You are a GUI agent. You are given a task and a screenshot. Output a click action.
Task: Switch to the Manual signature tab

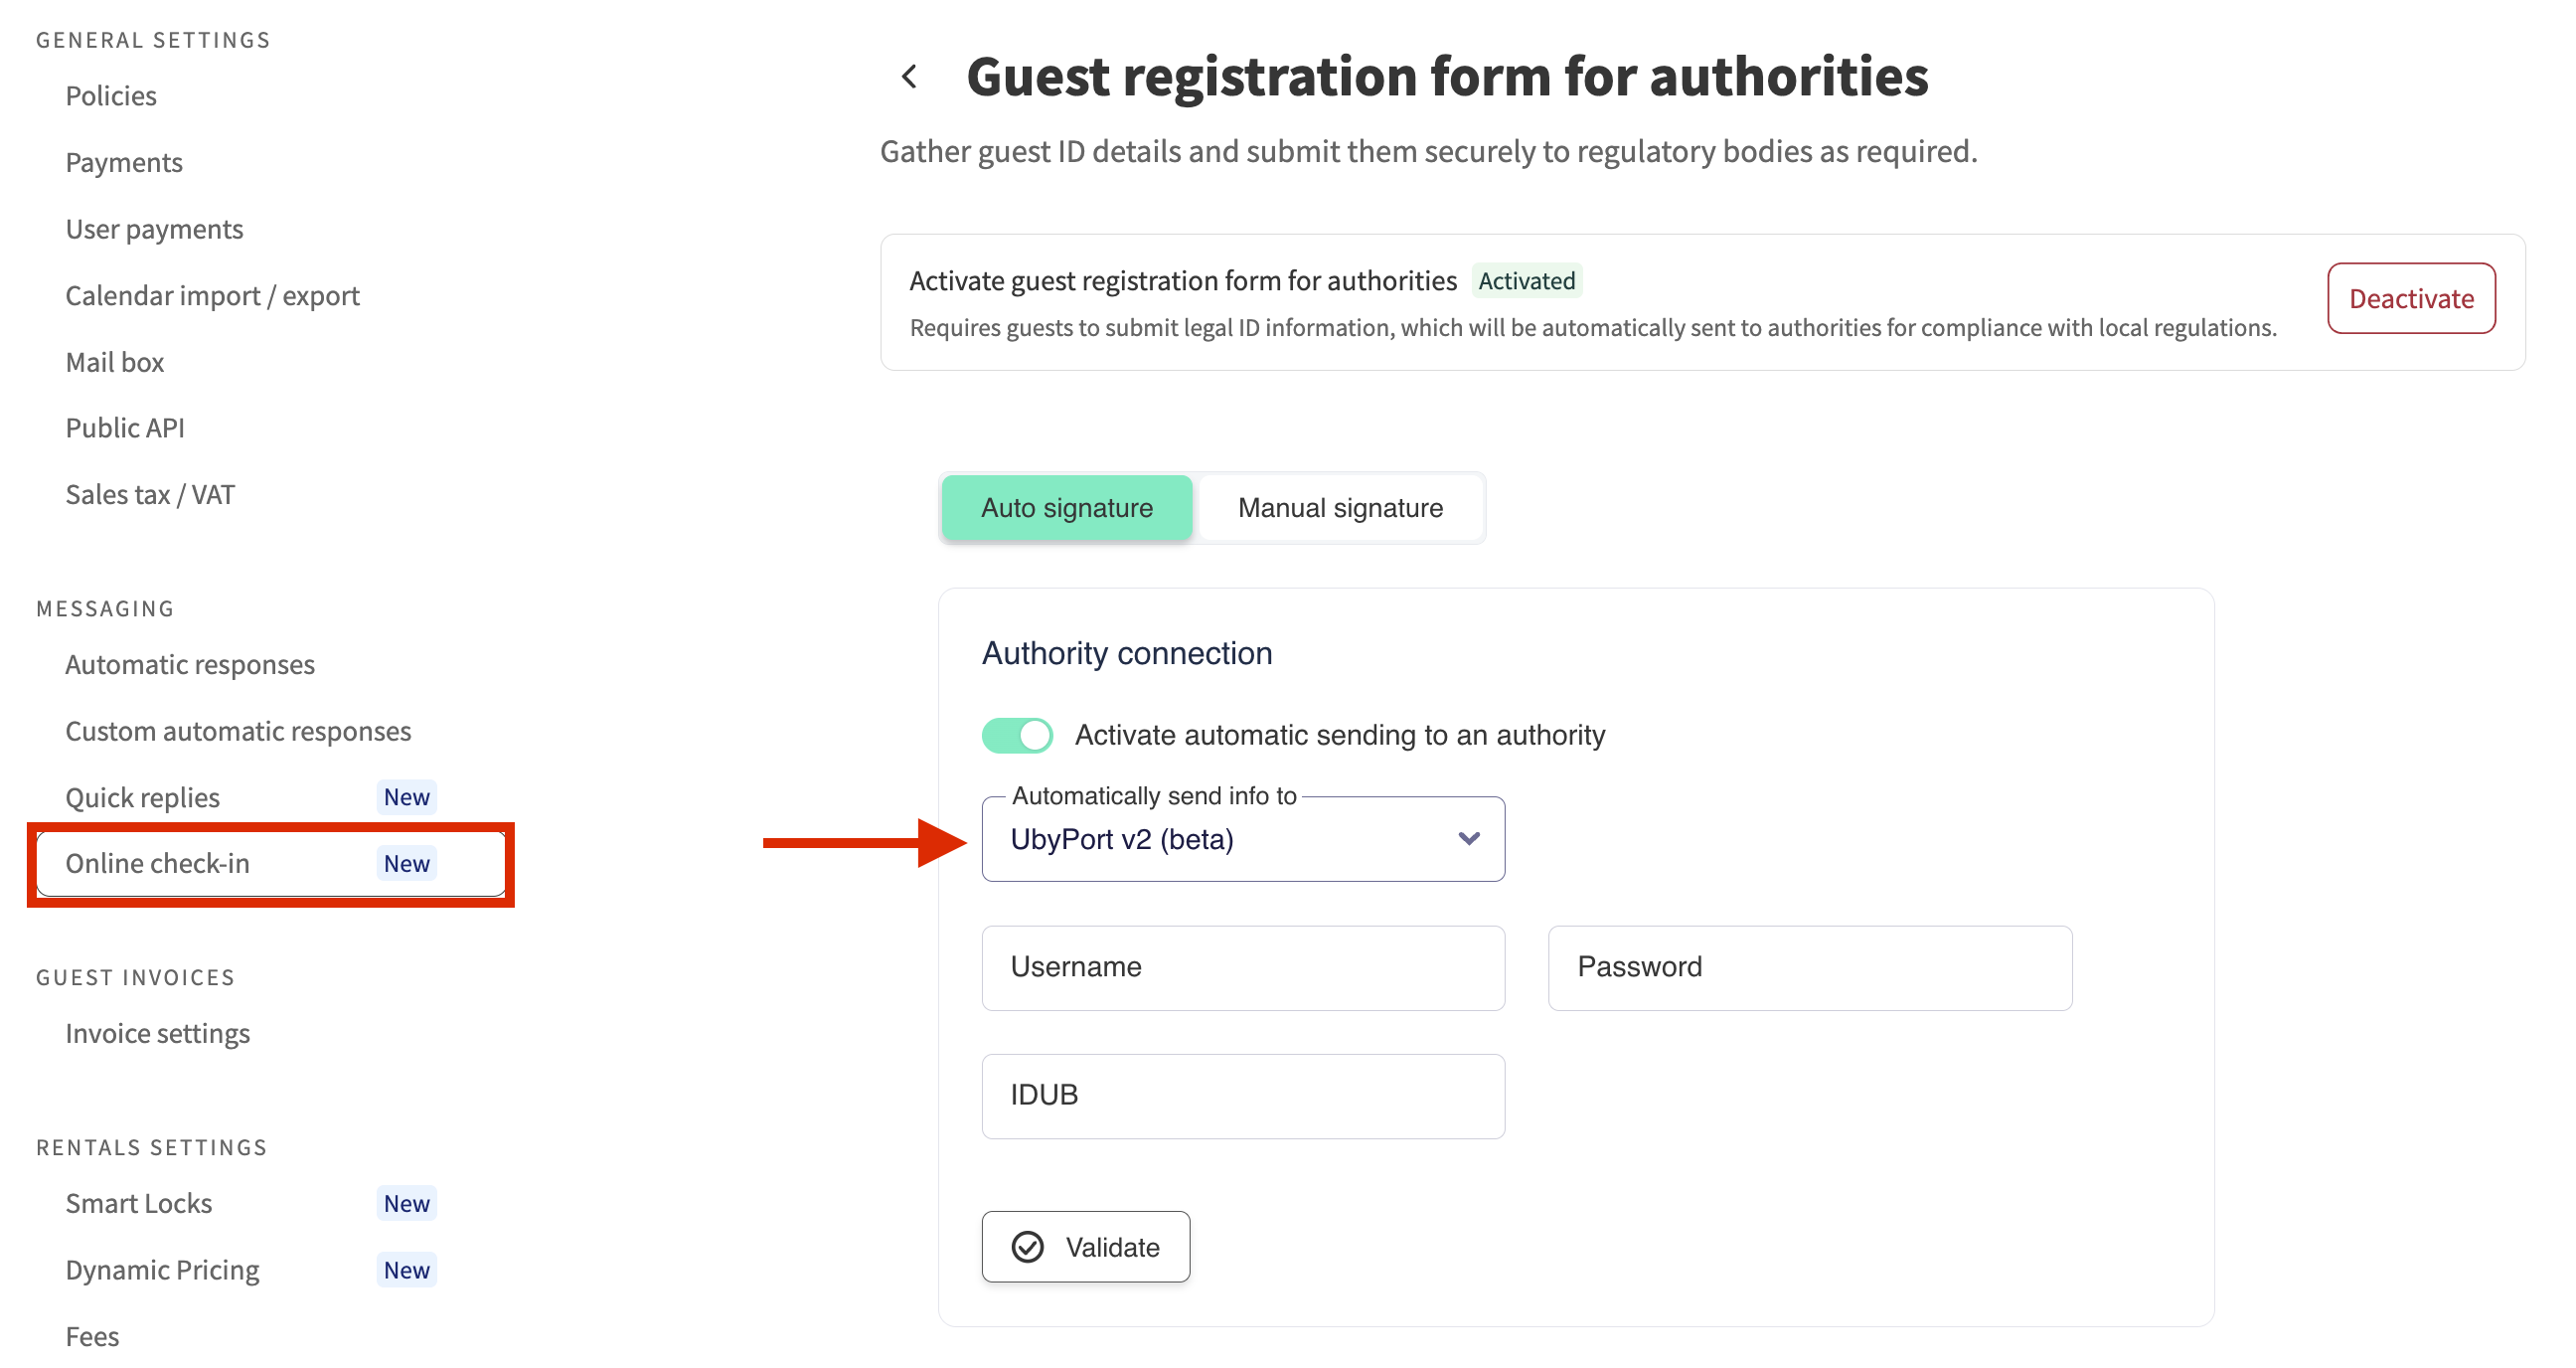1339,508
